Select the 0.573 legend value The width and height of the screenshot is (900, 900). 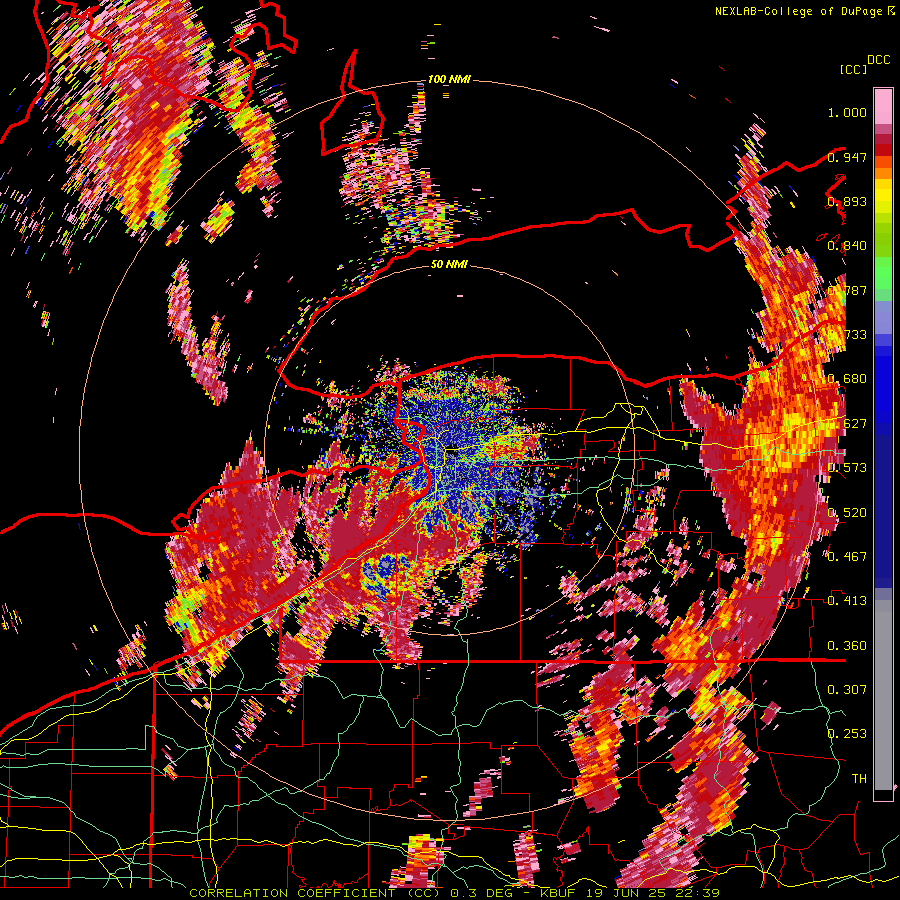point(847,468)
